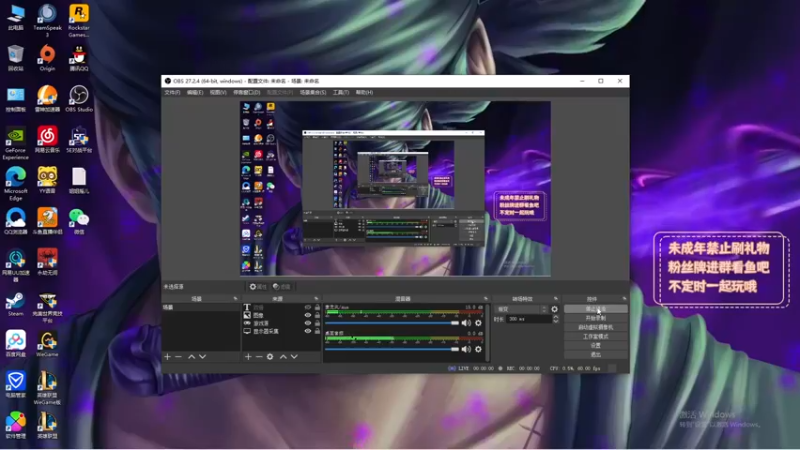
Task: Toggle the lock on the text source row
Action: pos(317,307)
